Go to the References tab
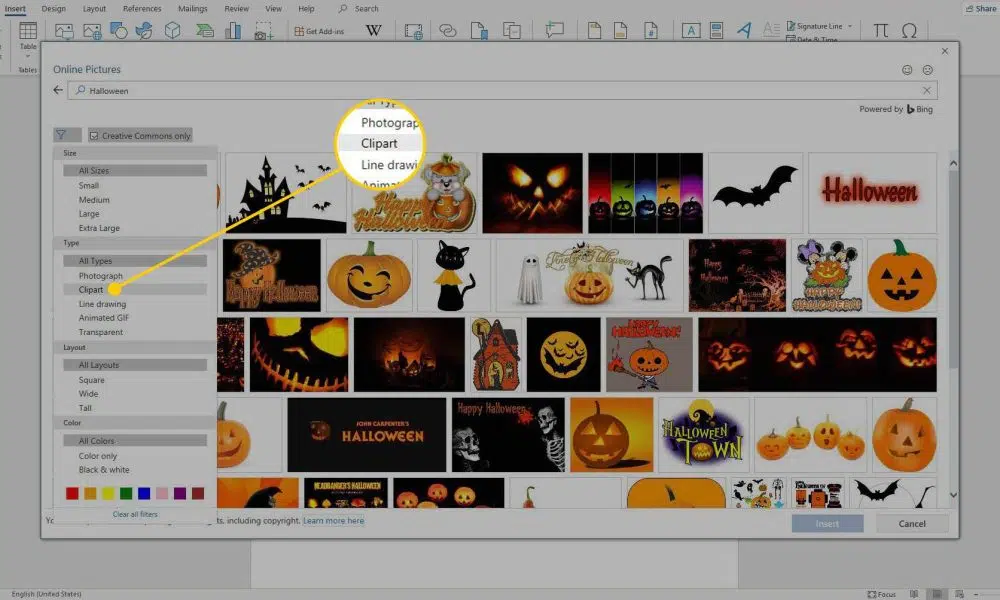 coord(142,9)
